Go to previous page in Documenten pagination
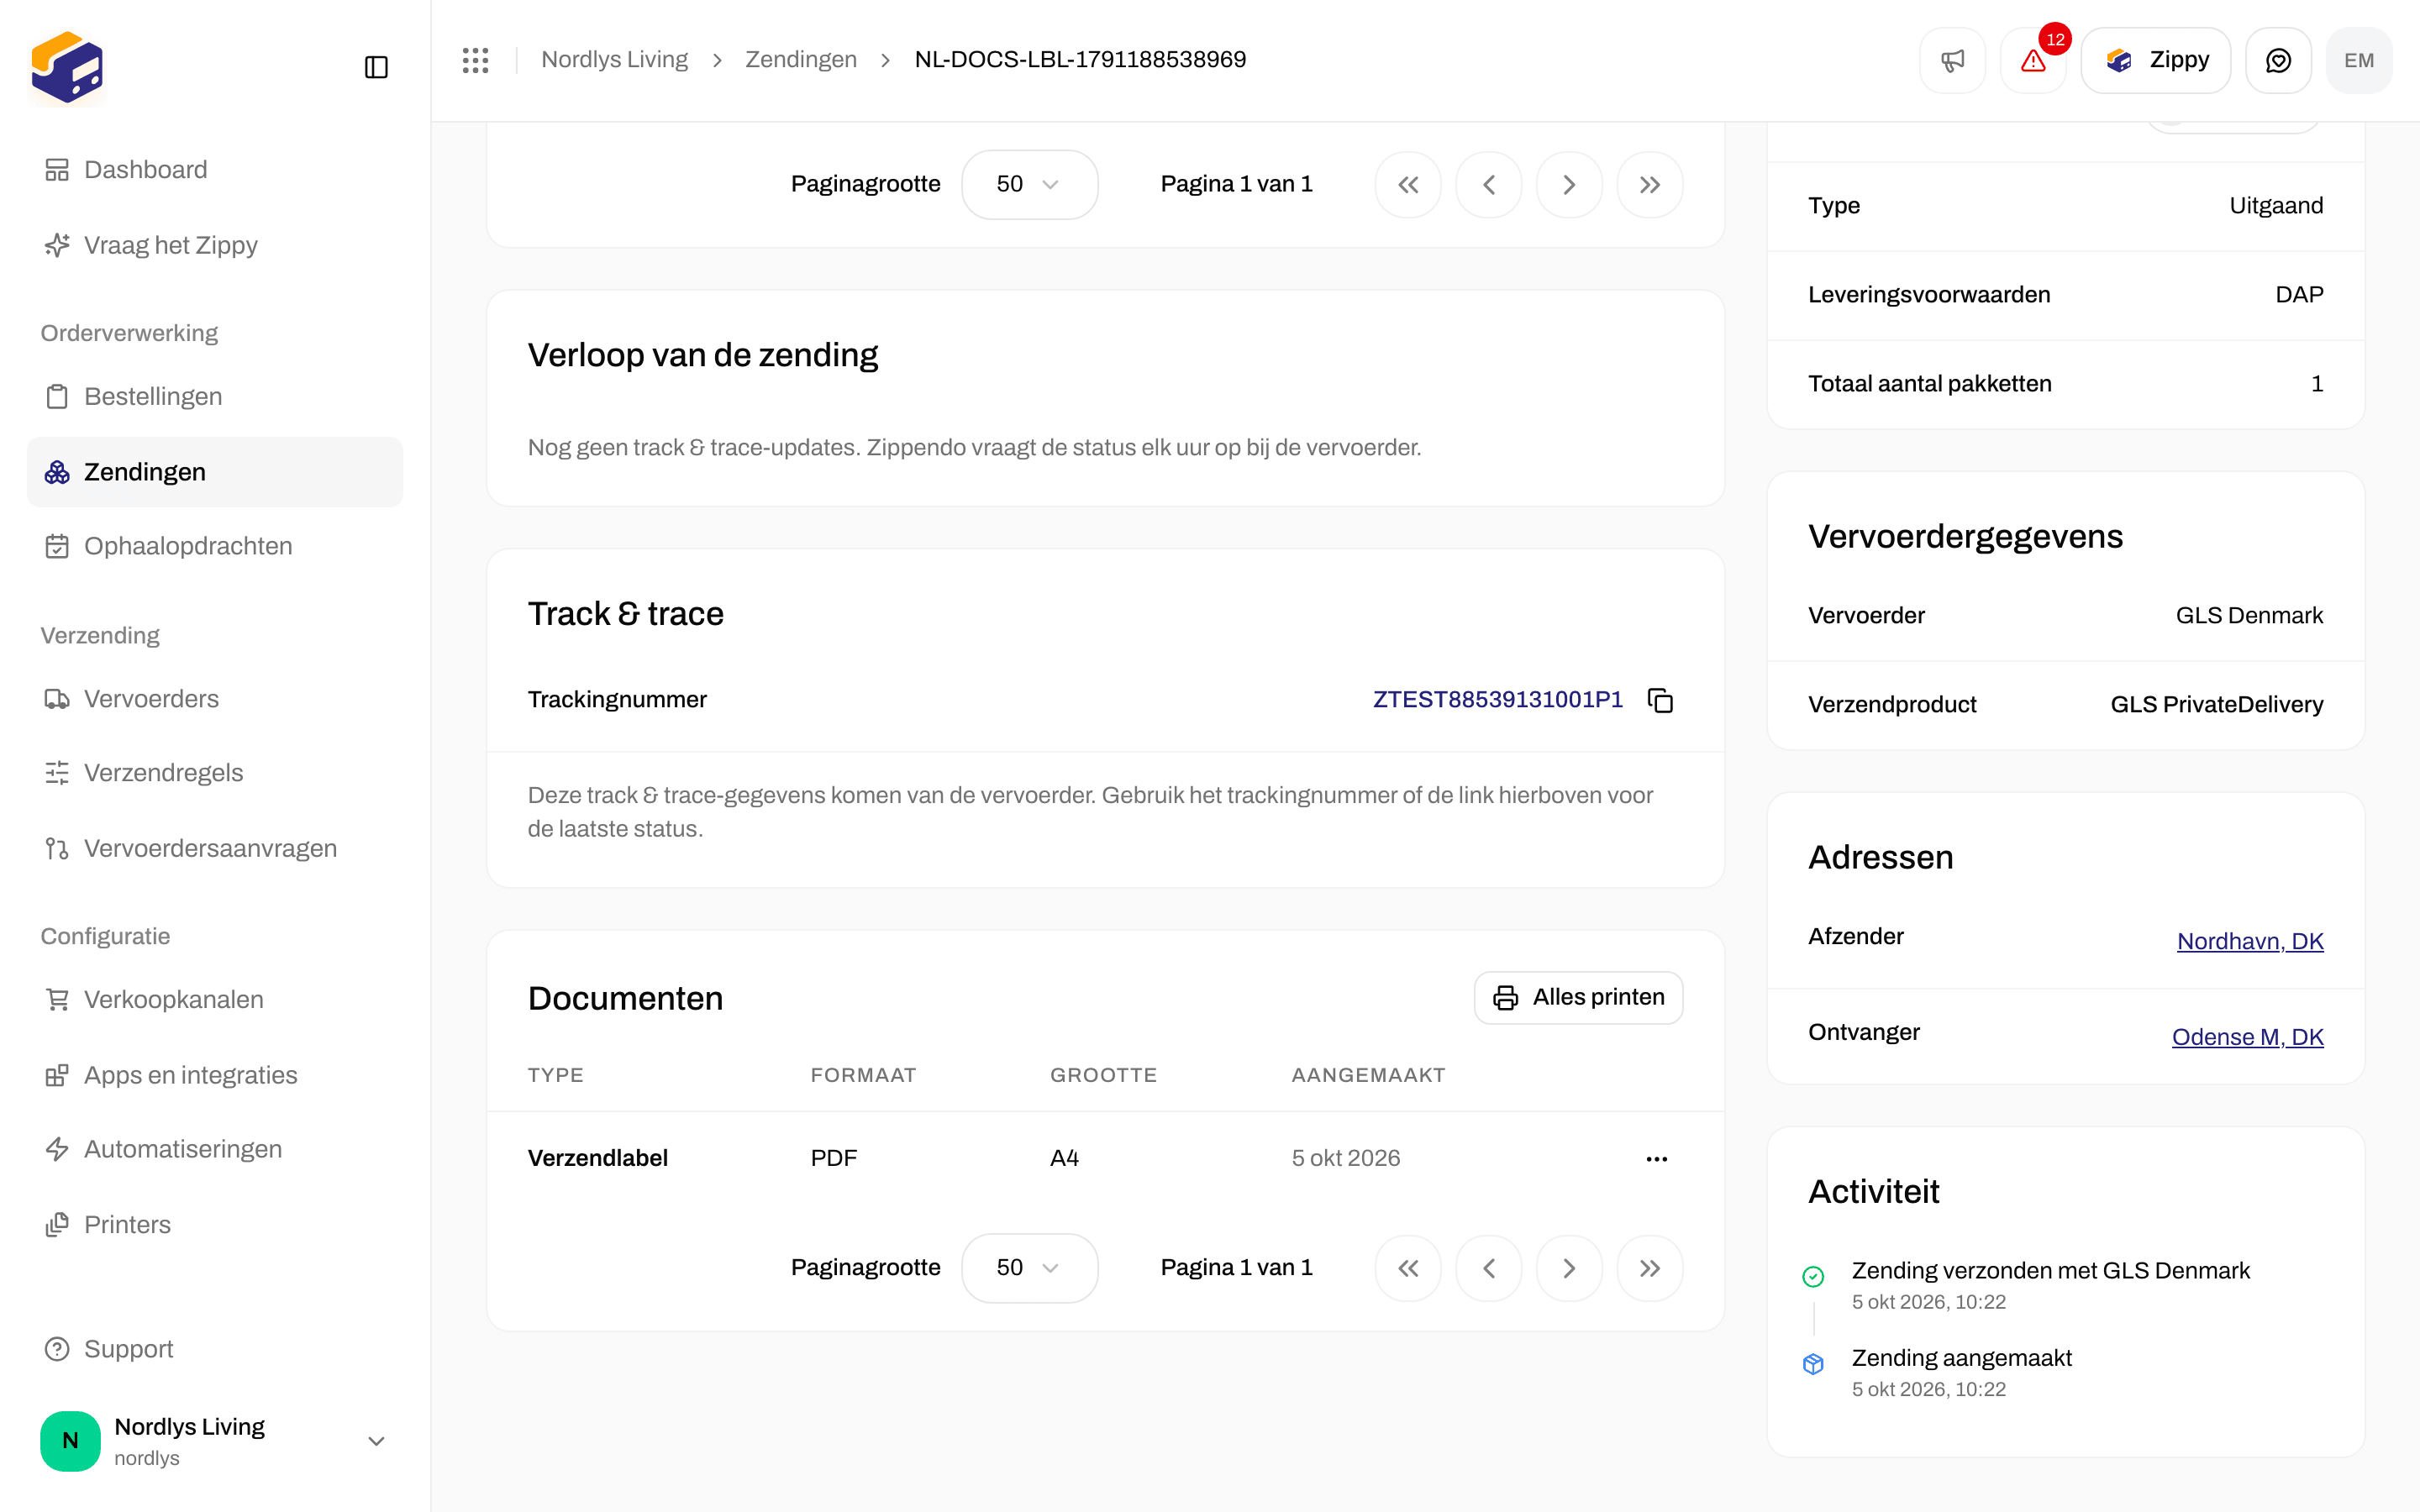Screen dimensions: 2420x1512 pos(1489,1268)
